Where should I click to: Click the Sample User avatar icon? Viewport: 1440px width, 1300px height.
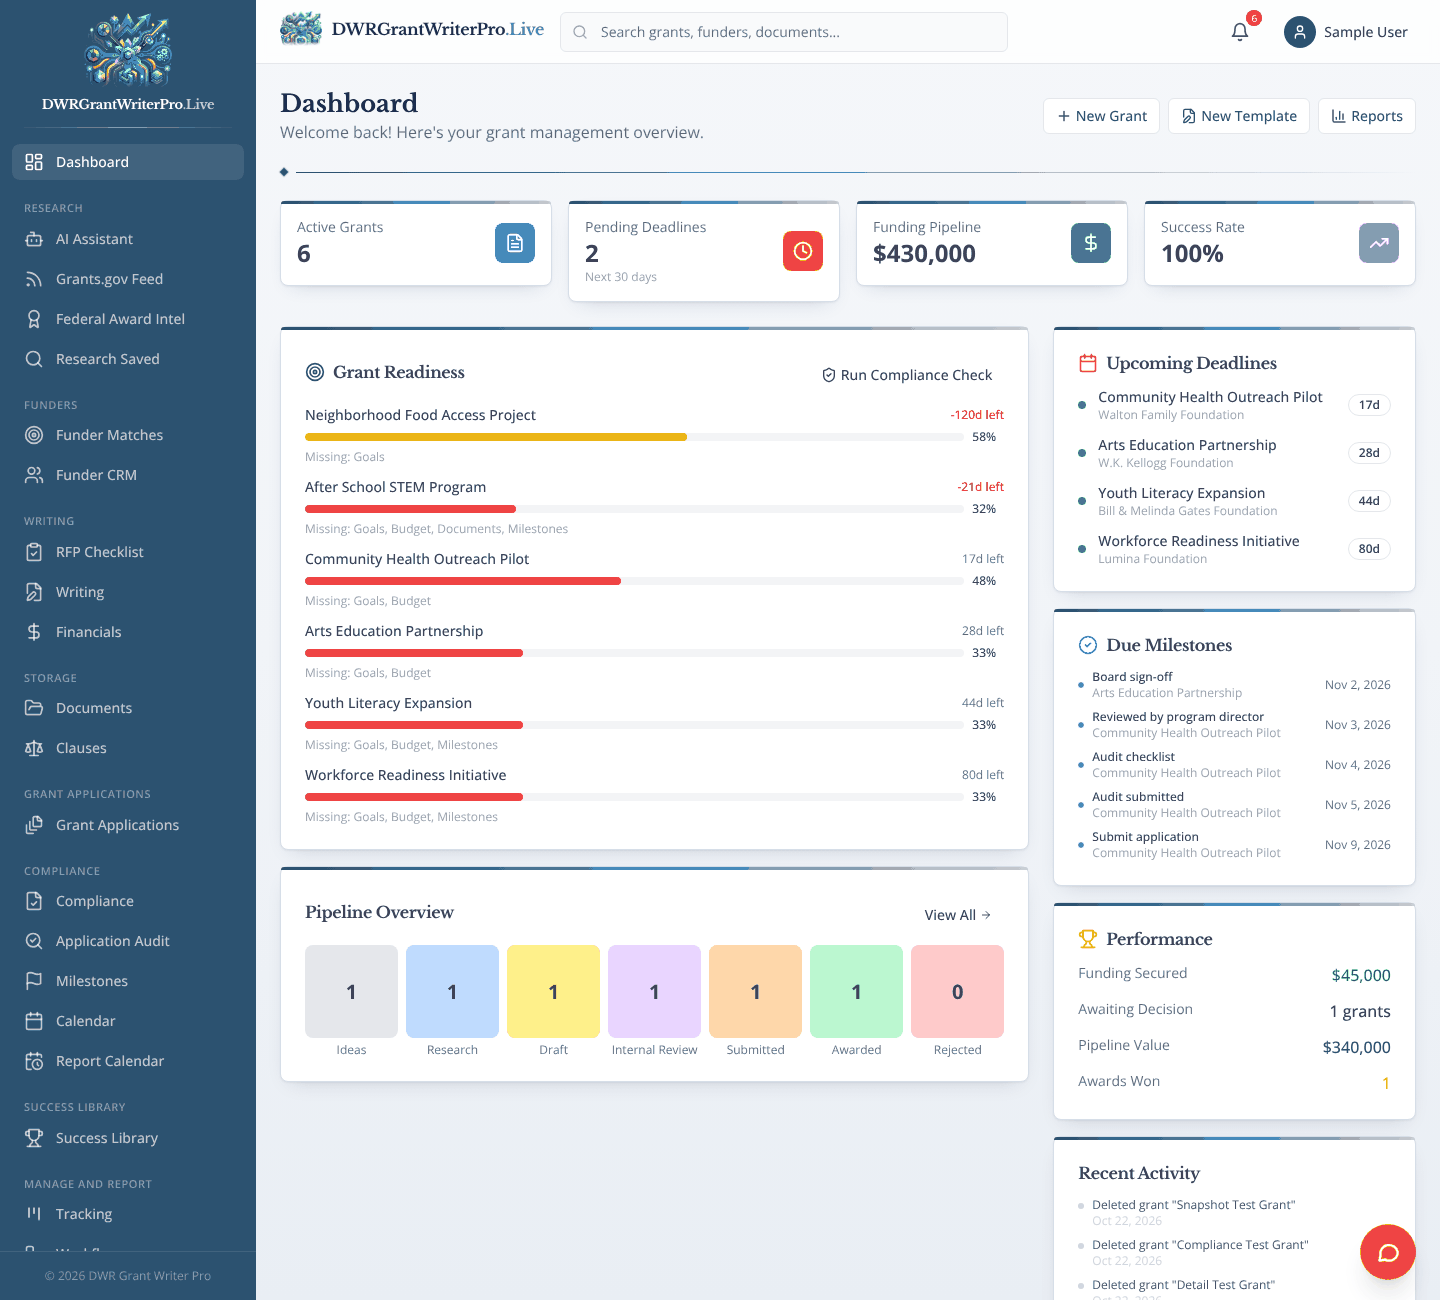(1299, 32)
